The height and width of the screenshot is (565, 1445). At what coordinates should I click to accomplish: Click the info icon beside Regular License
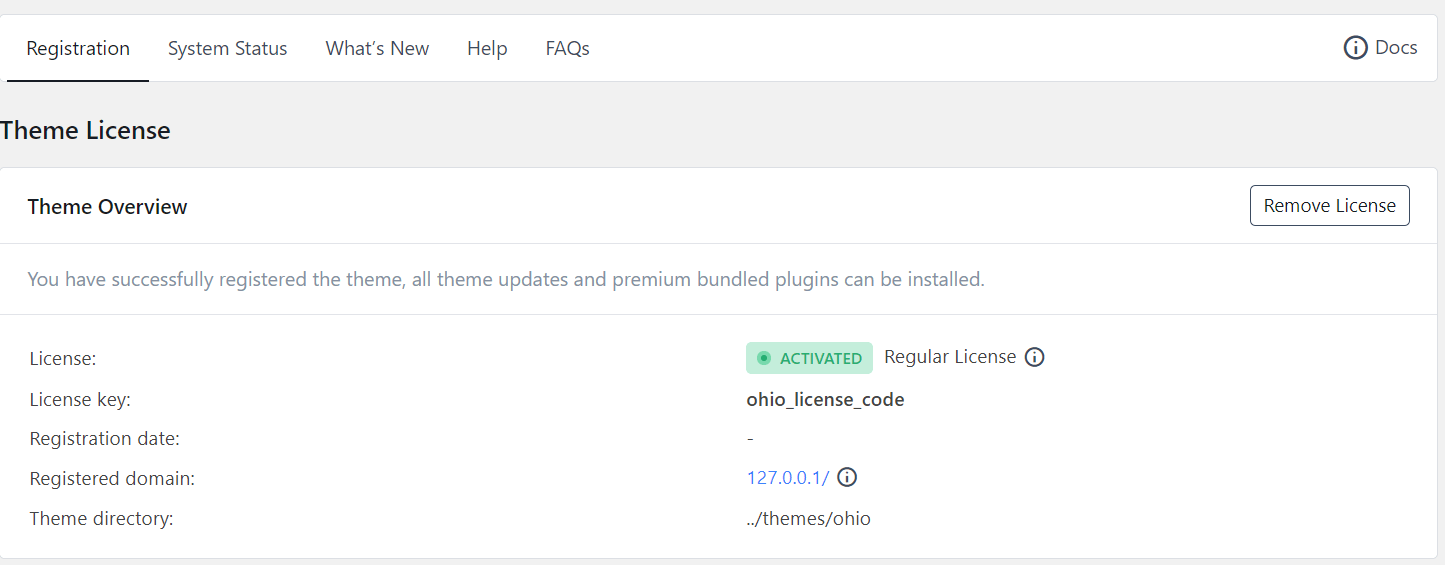pyautogui.click(x=1035, y=357)
